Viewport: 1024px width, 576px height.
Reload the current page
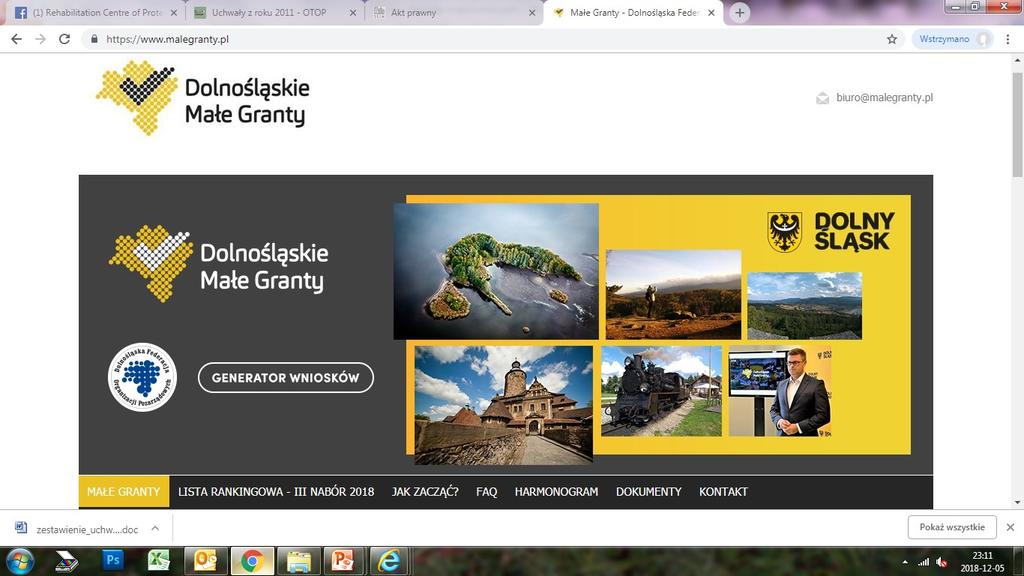[64, 39]
